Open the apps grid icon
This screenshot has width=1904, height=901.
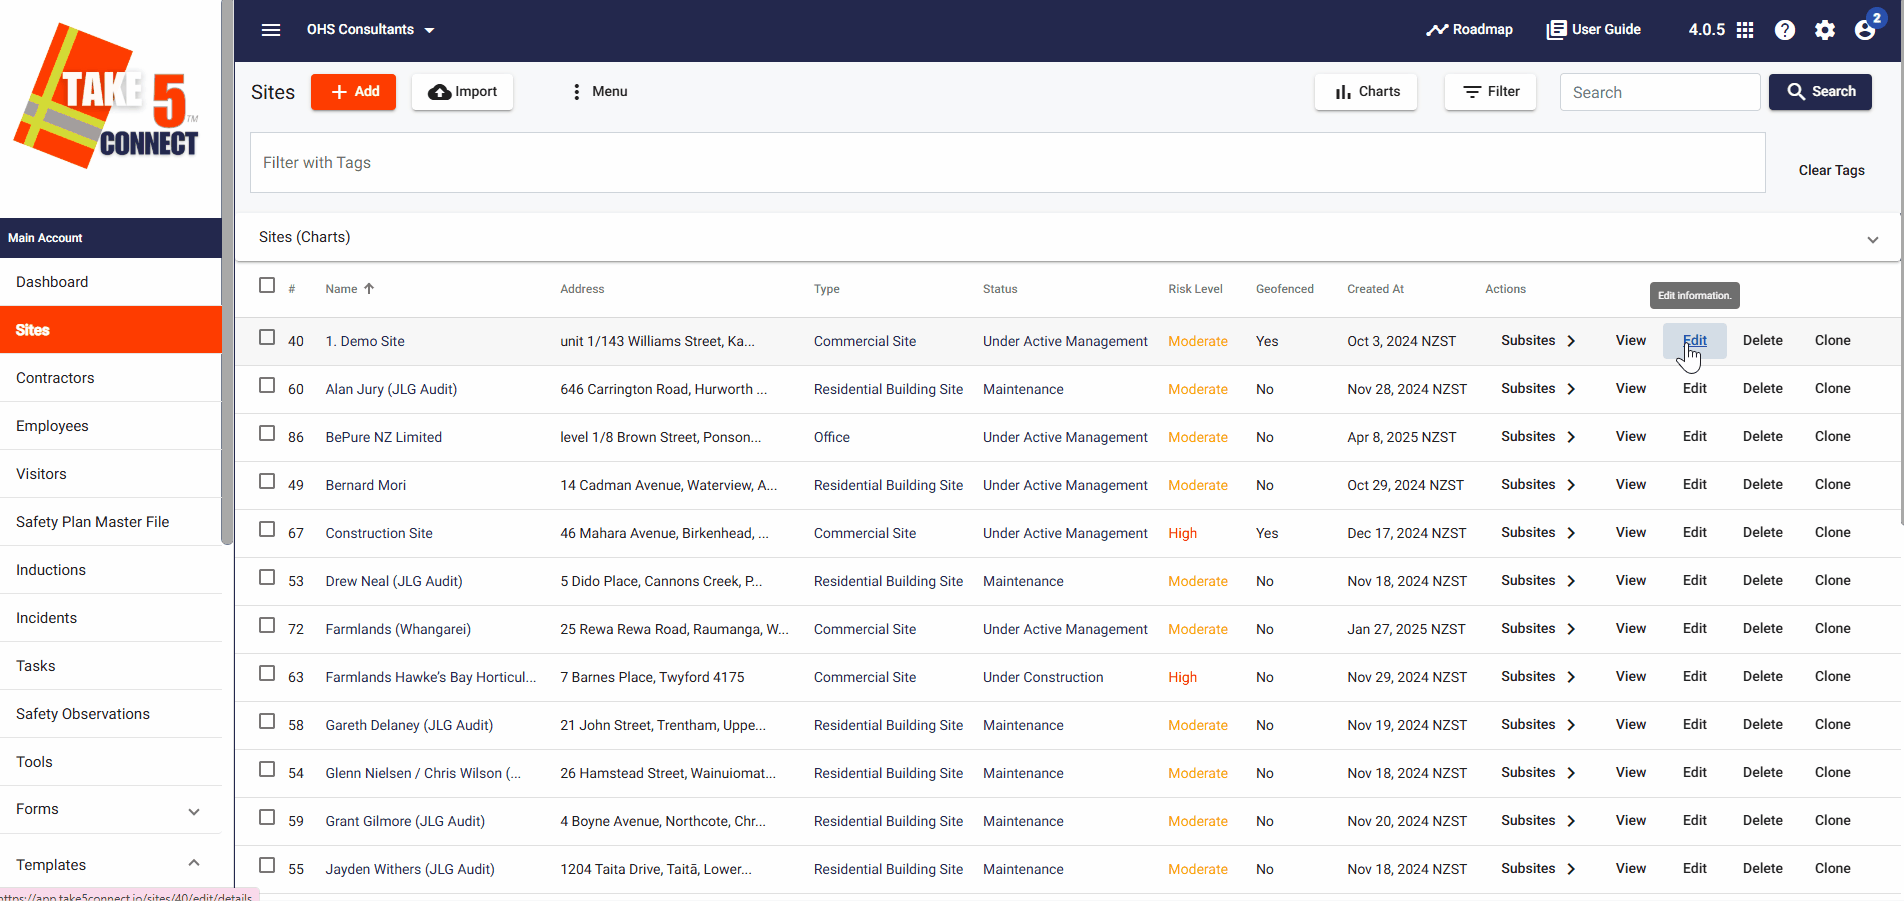1745,30
